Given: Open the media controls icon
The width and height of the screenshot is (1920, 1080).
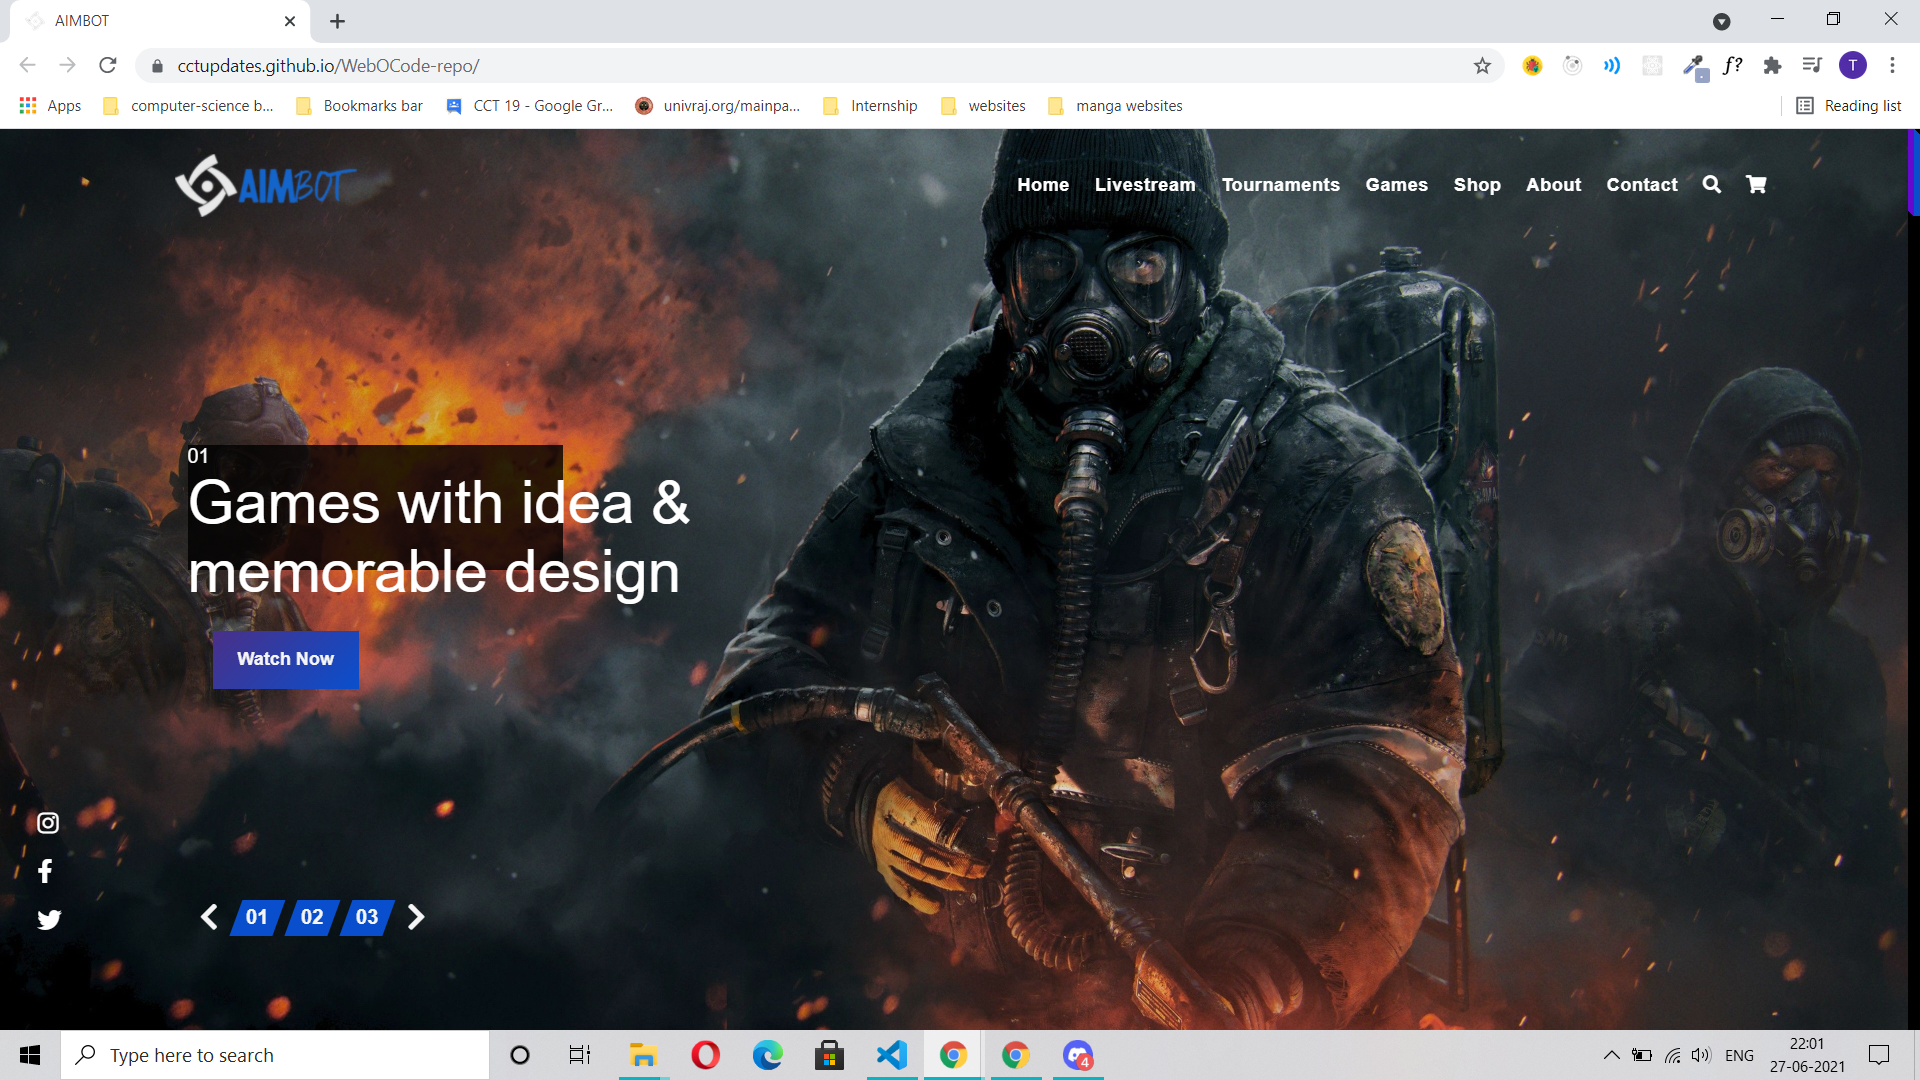Looking at the screenshot, I should [x=1812, y=66].
